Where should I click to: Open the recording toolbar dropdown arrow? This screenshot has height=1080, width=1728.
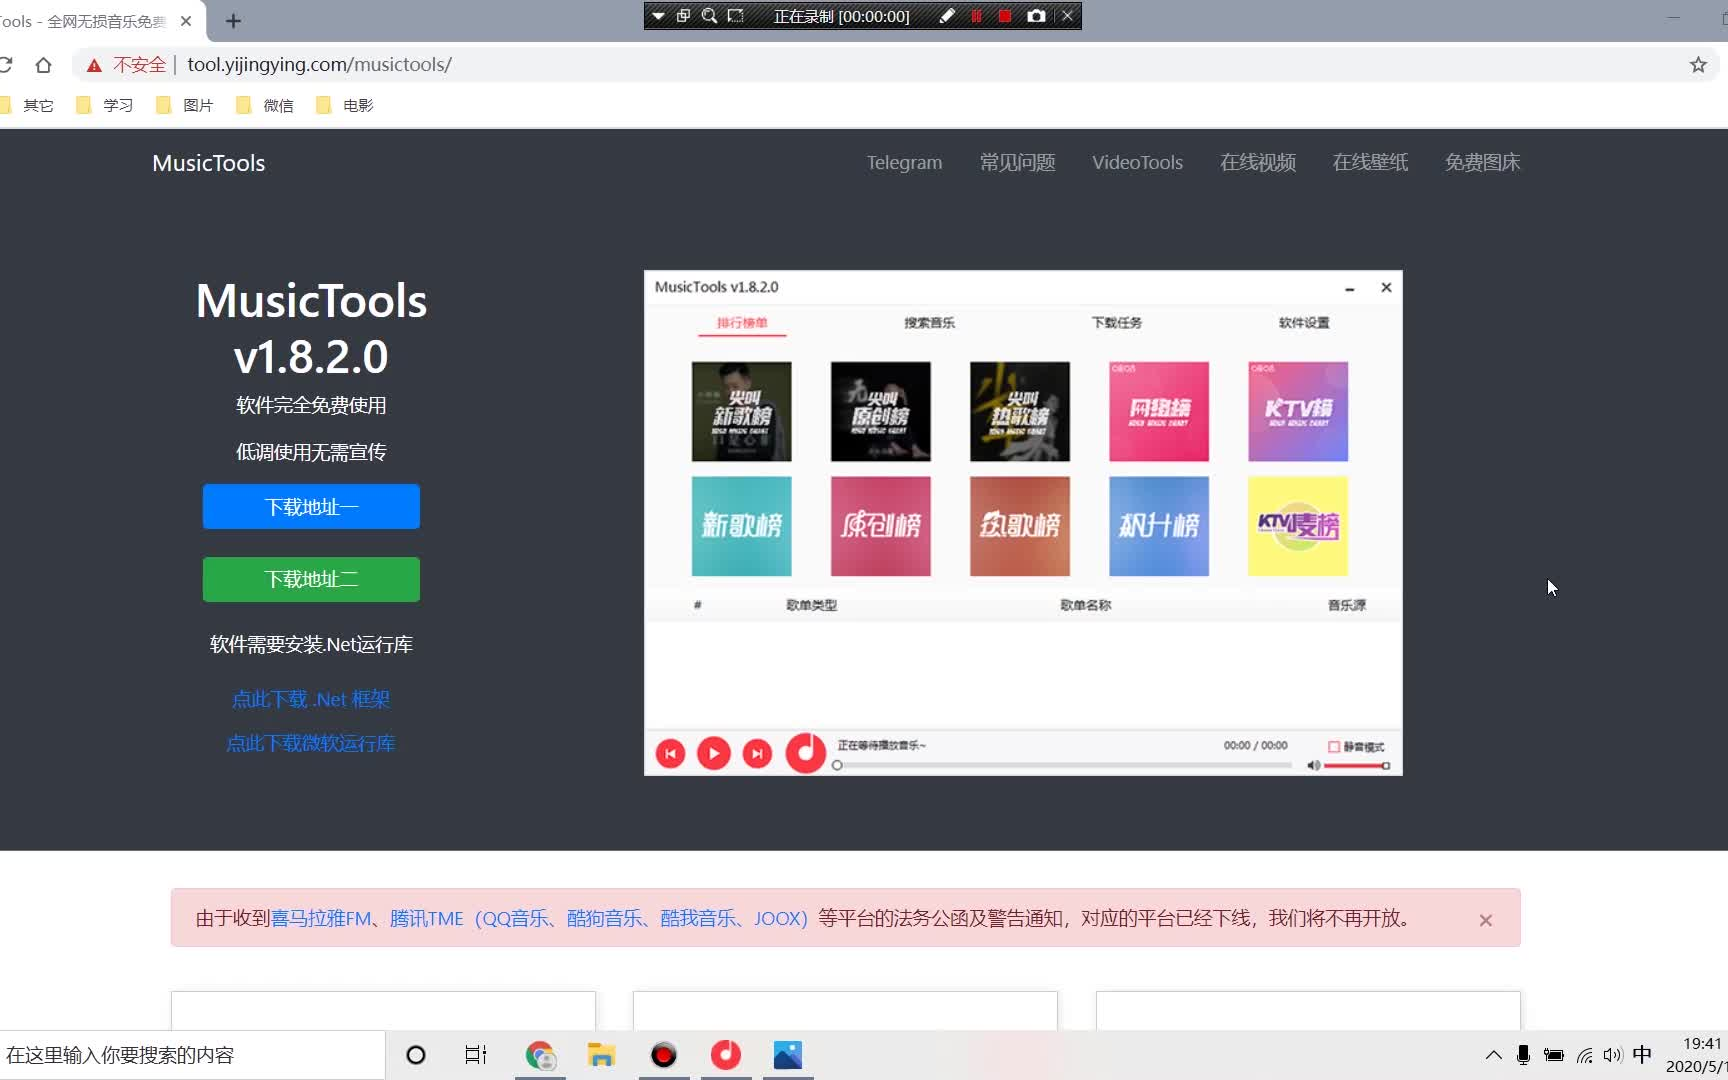click(x=658, y=16)
